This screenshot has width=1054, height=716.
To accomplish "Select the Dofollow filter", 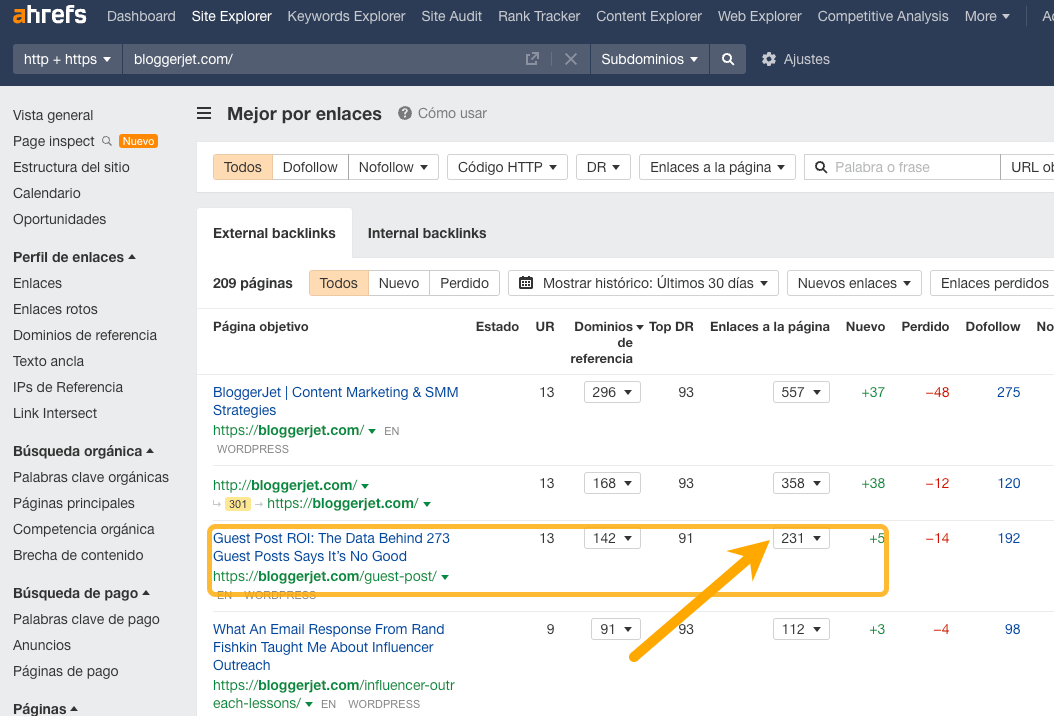I will coord(310,167).
